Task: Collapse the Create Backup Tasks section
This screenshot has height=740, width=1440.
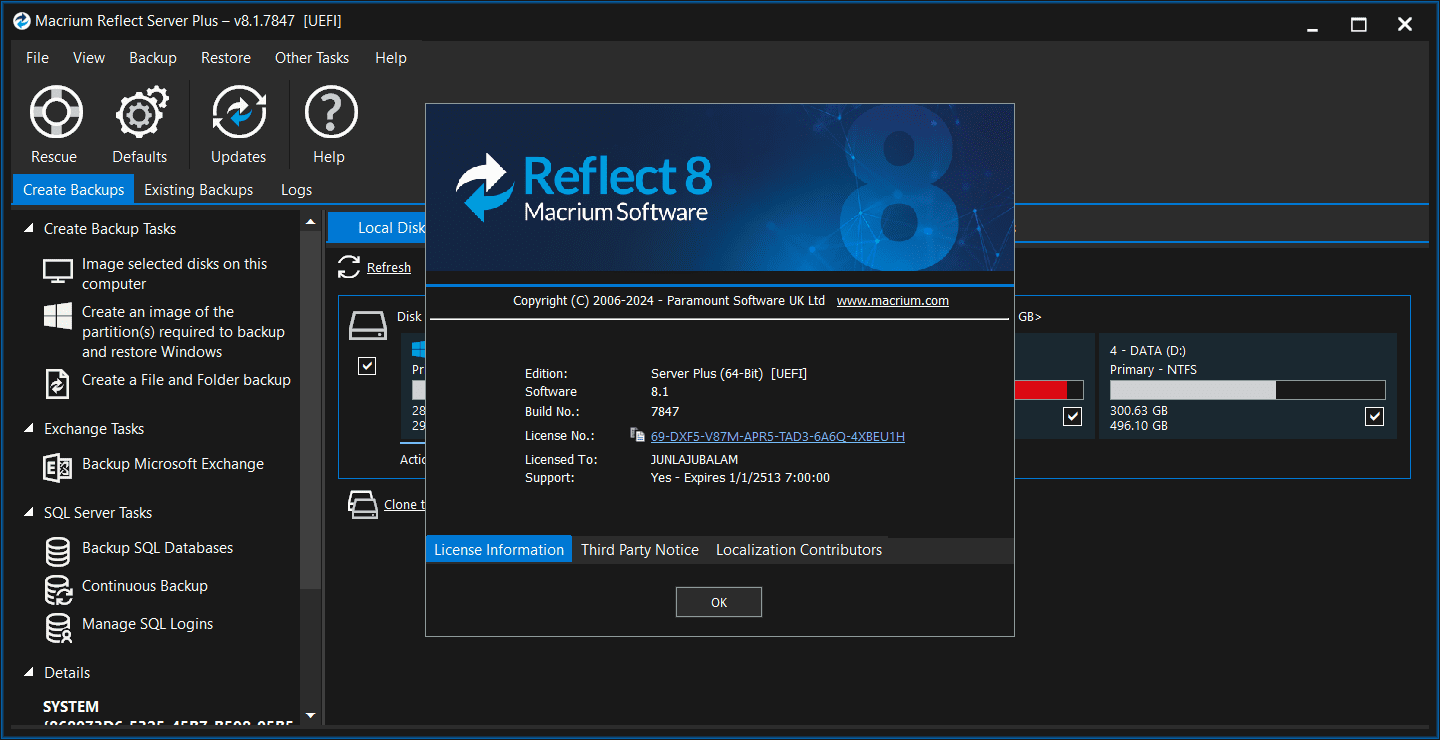Action: point(28,229)
